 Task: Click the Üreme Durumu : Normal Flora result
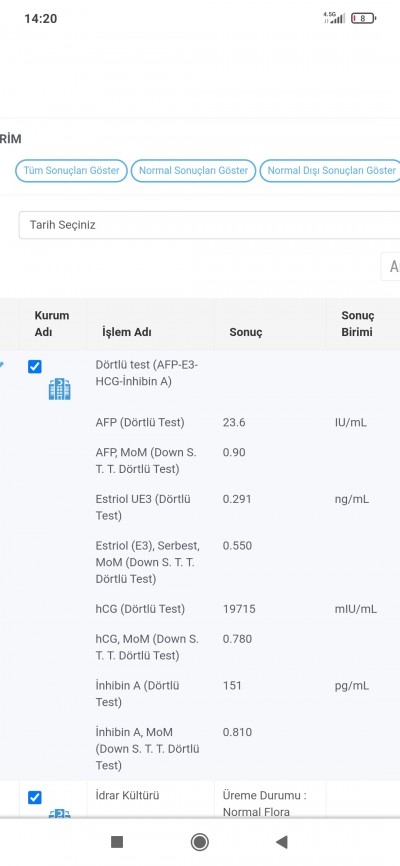coord(265,804)
